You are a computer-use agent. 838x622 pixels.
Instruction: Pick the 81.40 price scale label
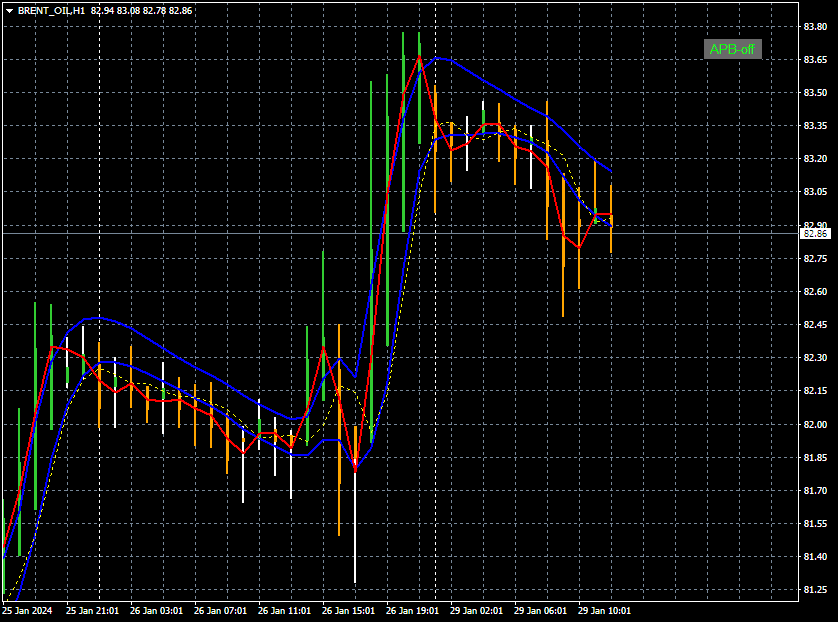816,557
